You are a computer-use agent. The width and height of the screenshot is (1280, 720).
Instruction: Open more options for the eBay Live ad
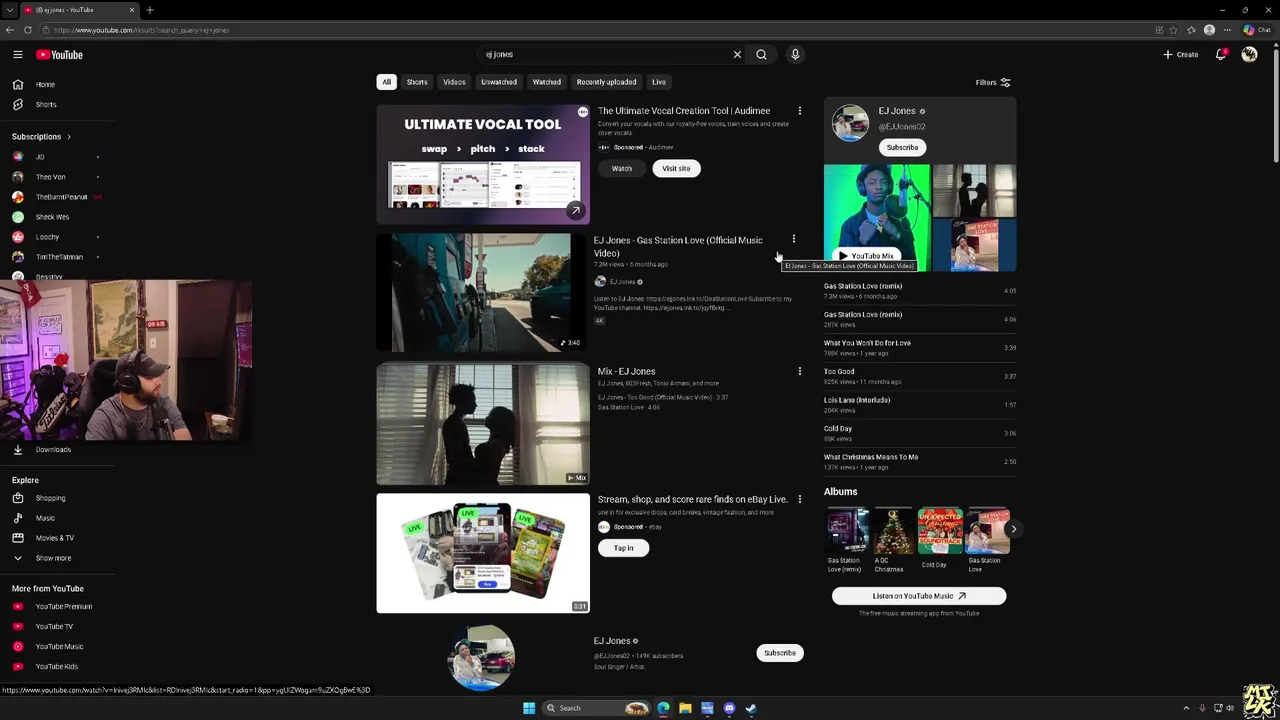(800, 499)
